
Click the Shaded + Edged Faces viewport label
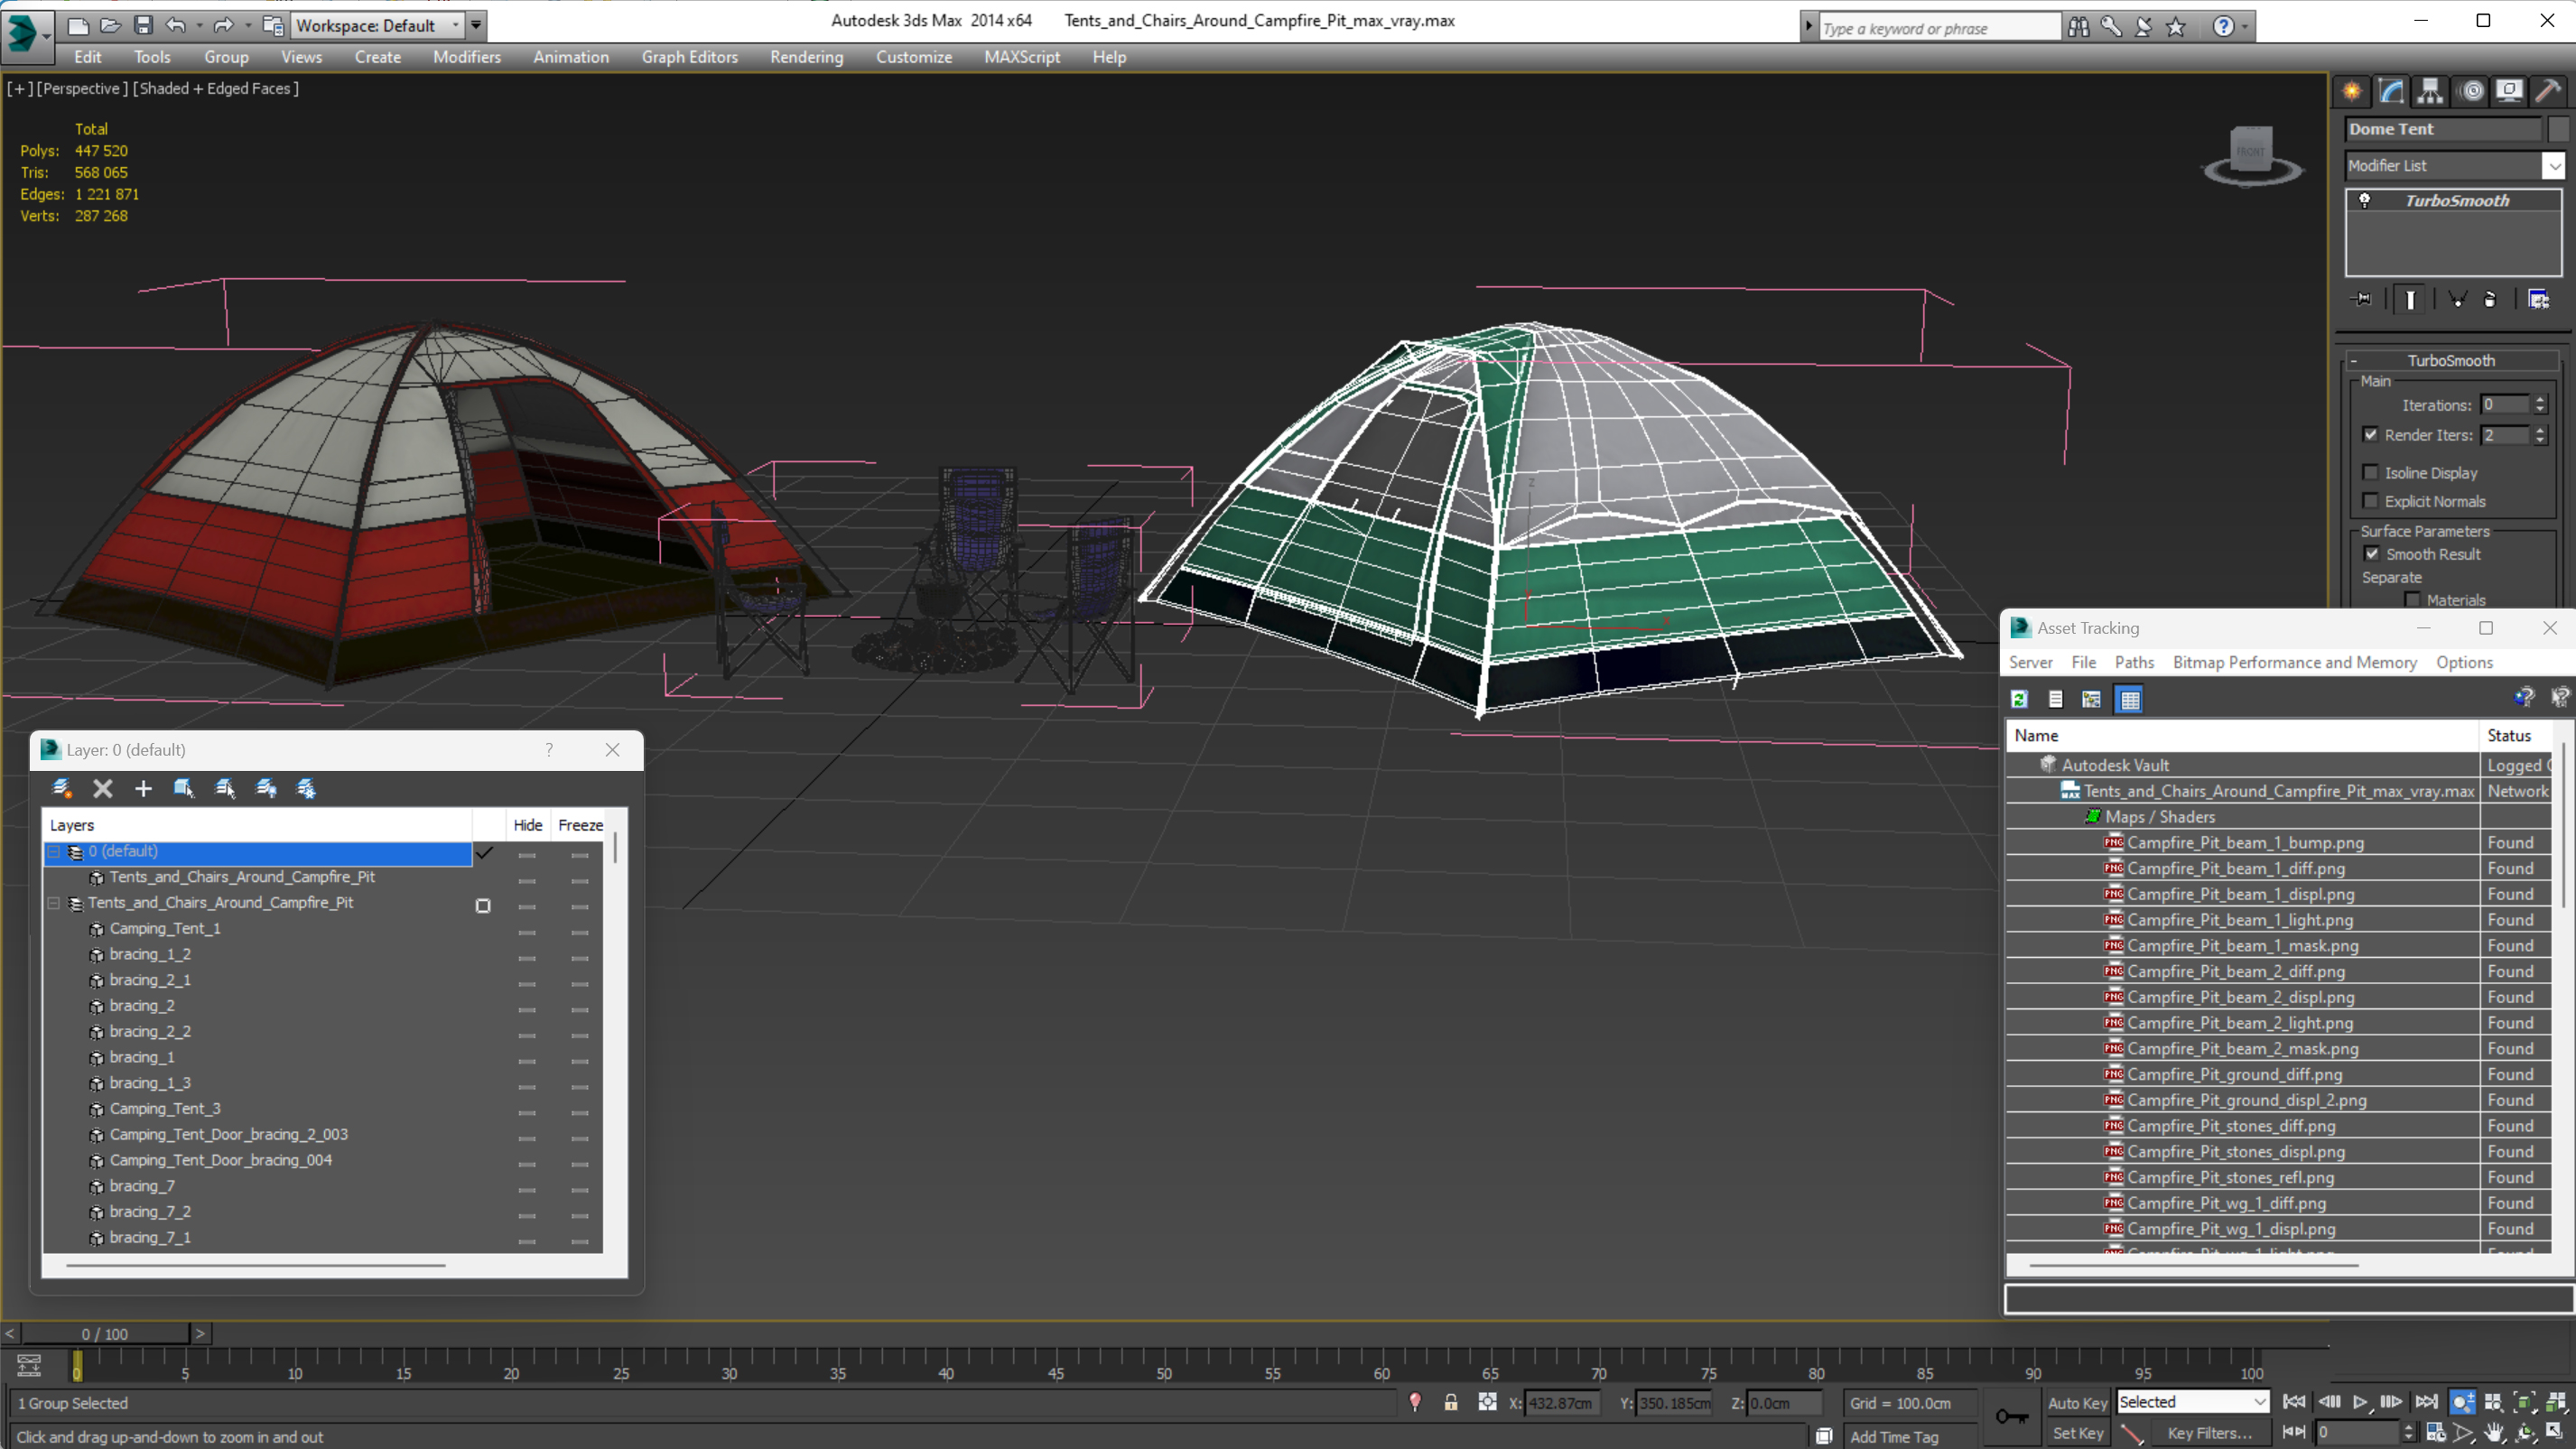pyautogui.click(x=215, y=88)
